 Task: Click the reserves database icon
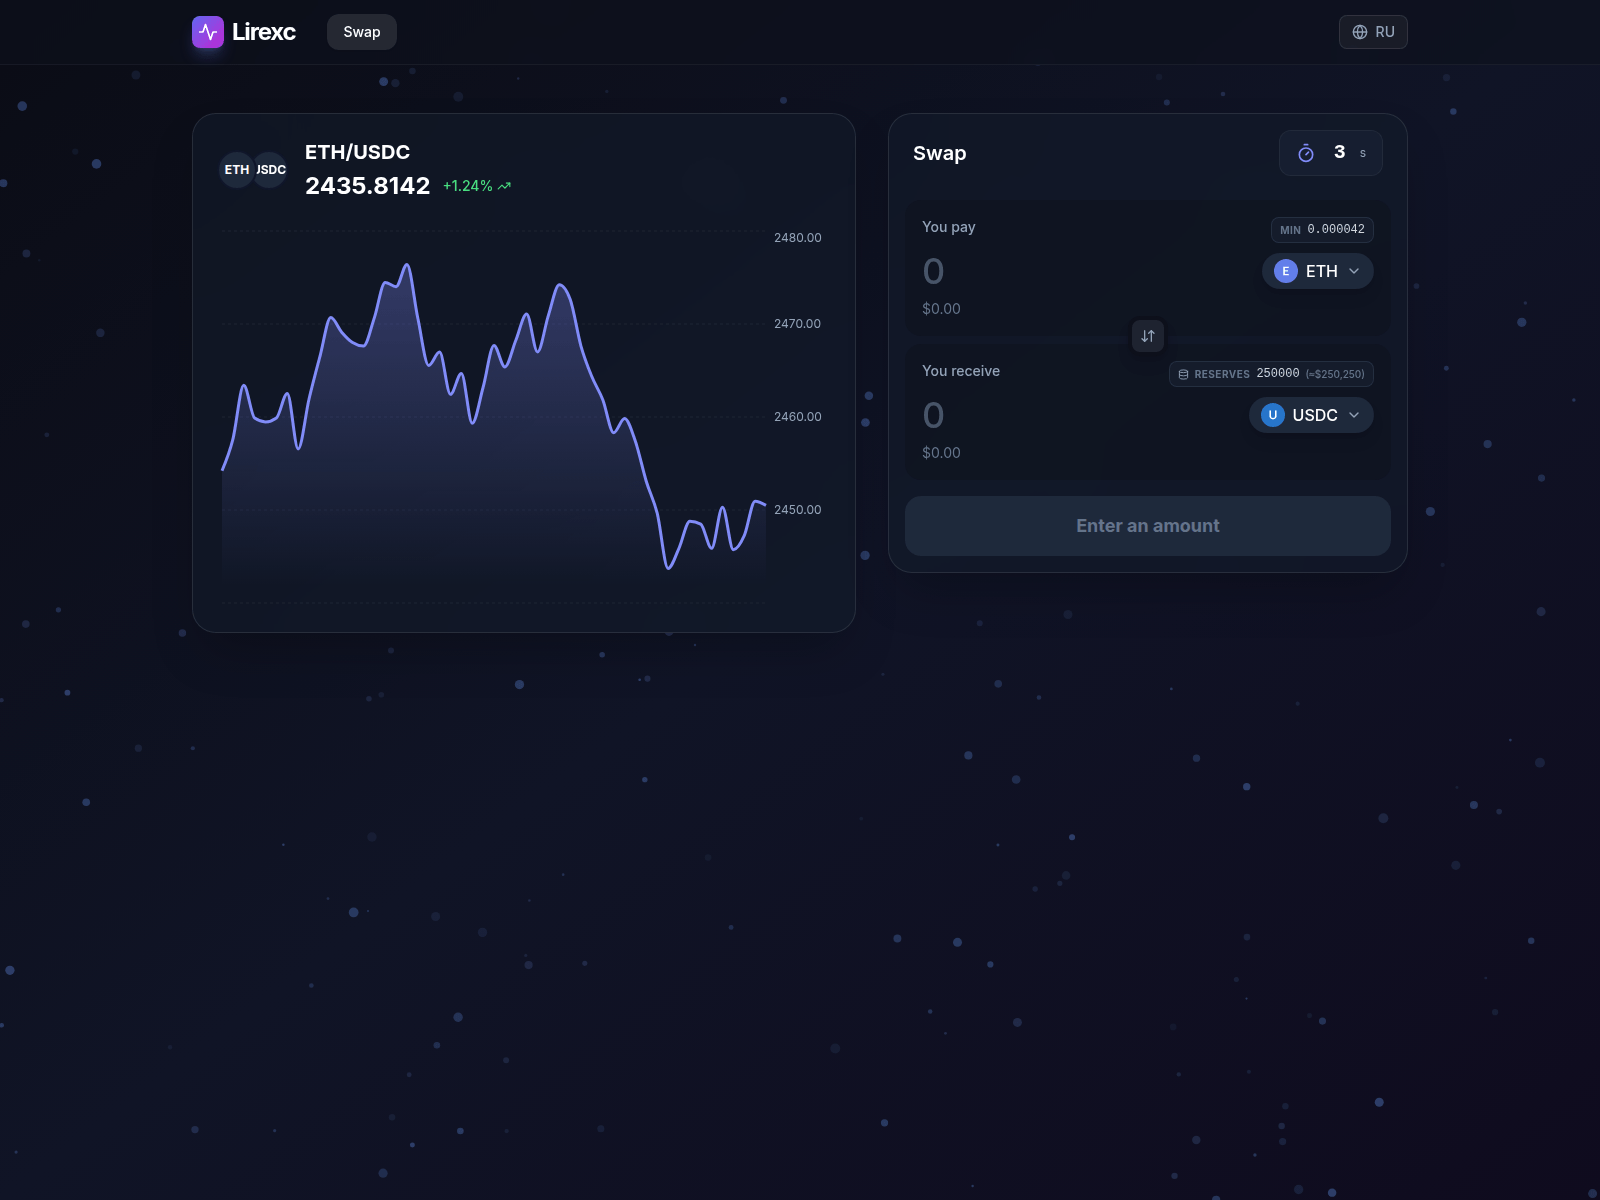tap(1184, 374)
